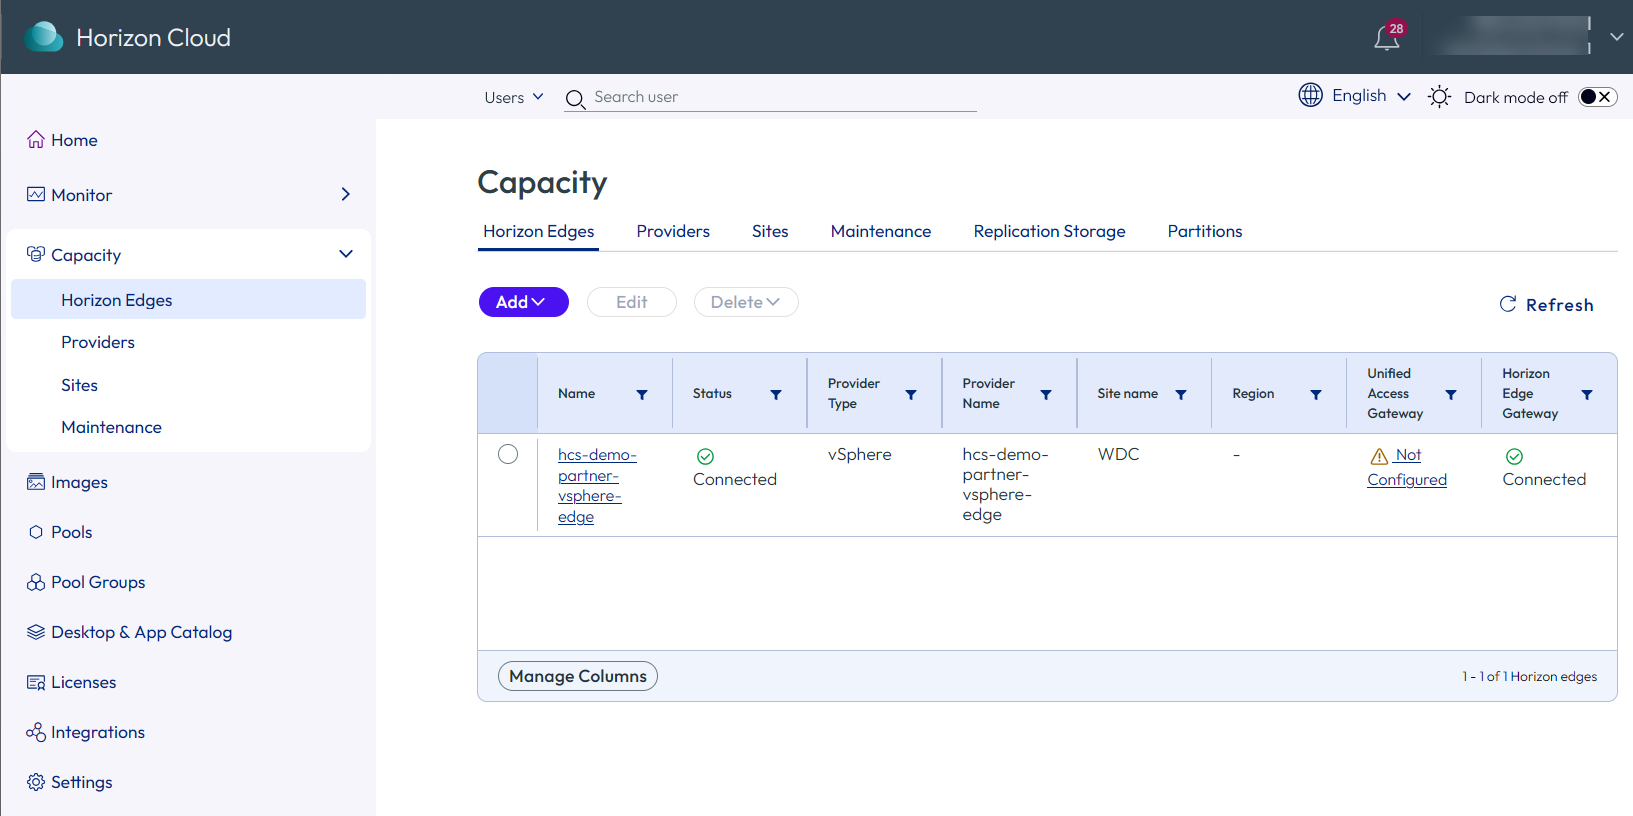Image resolution: width=1633 pixels, height=816 pixels.
Task: Click the Capacity sidebar icon
Action: 36,254
